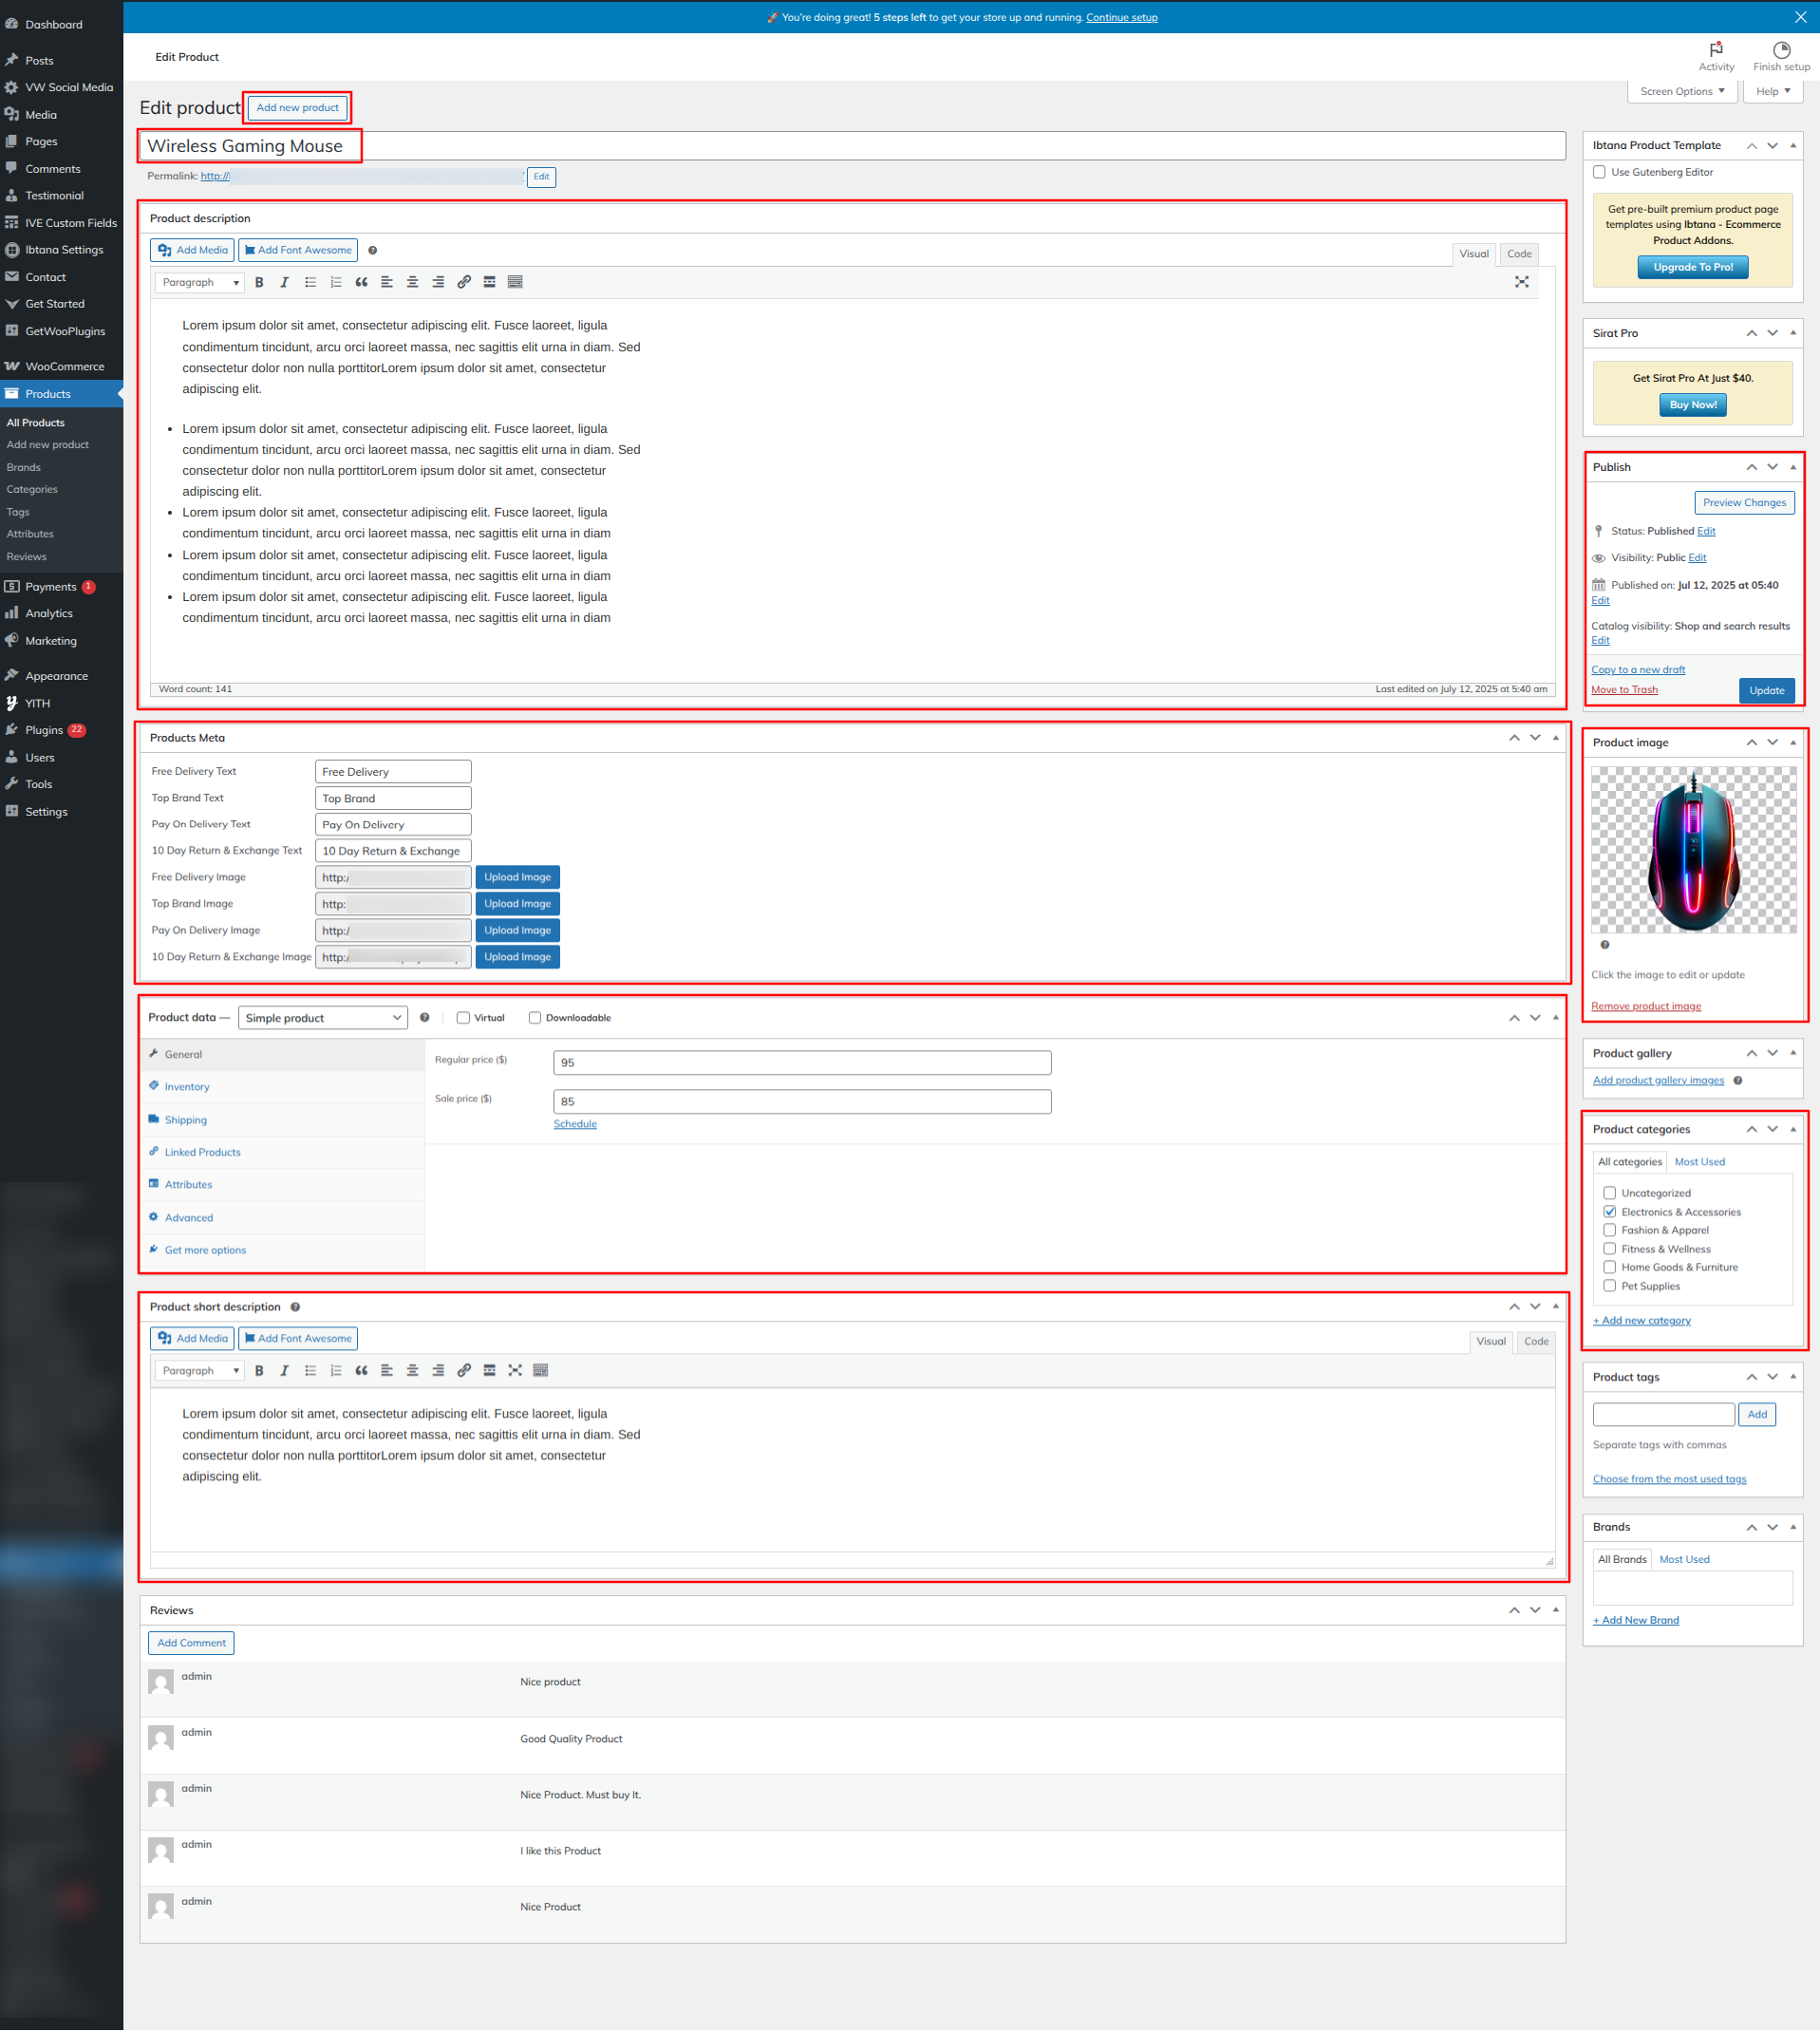Click Blockquote icon in Product description toolbar
Screen dimensions: 1820x2031
click(x=361, y=282)
